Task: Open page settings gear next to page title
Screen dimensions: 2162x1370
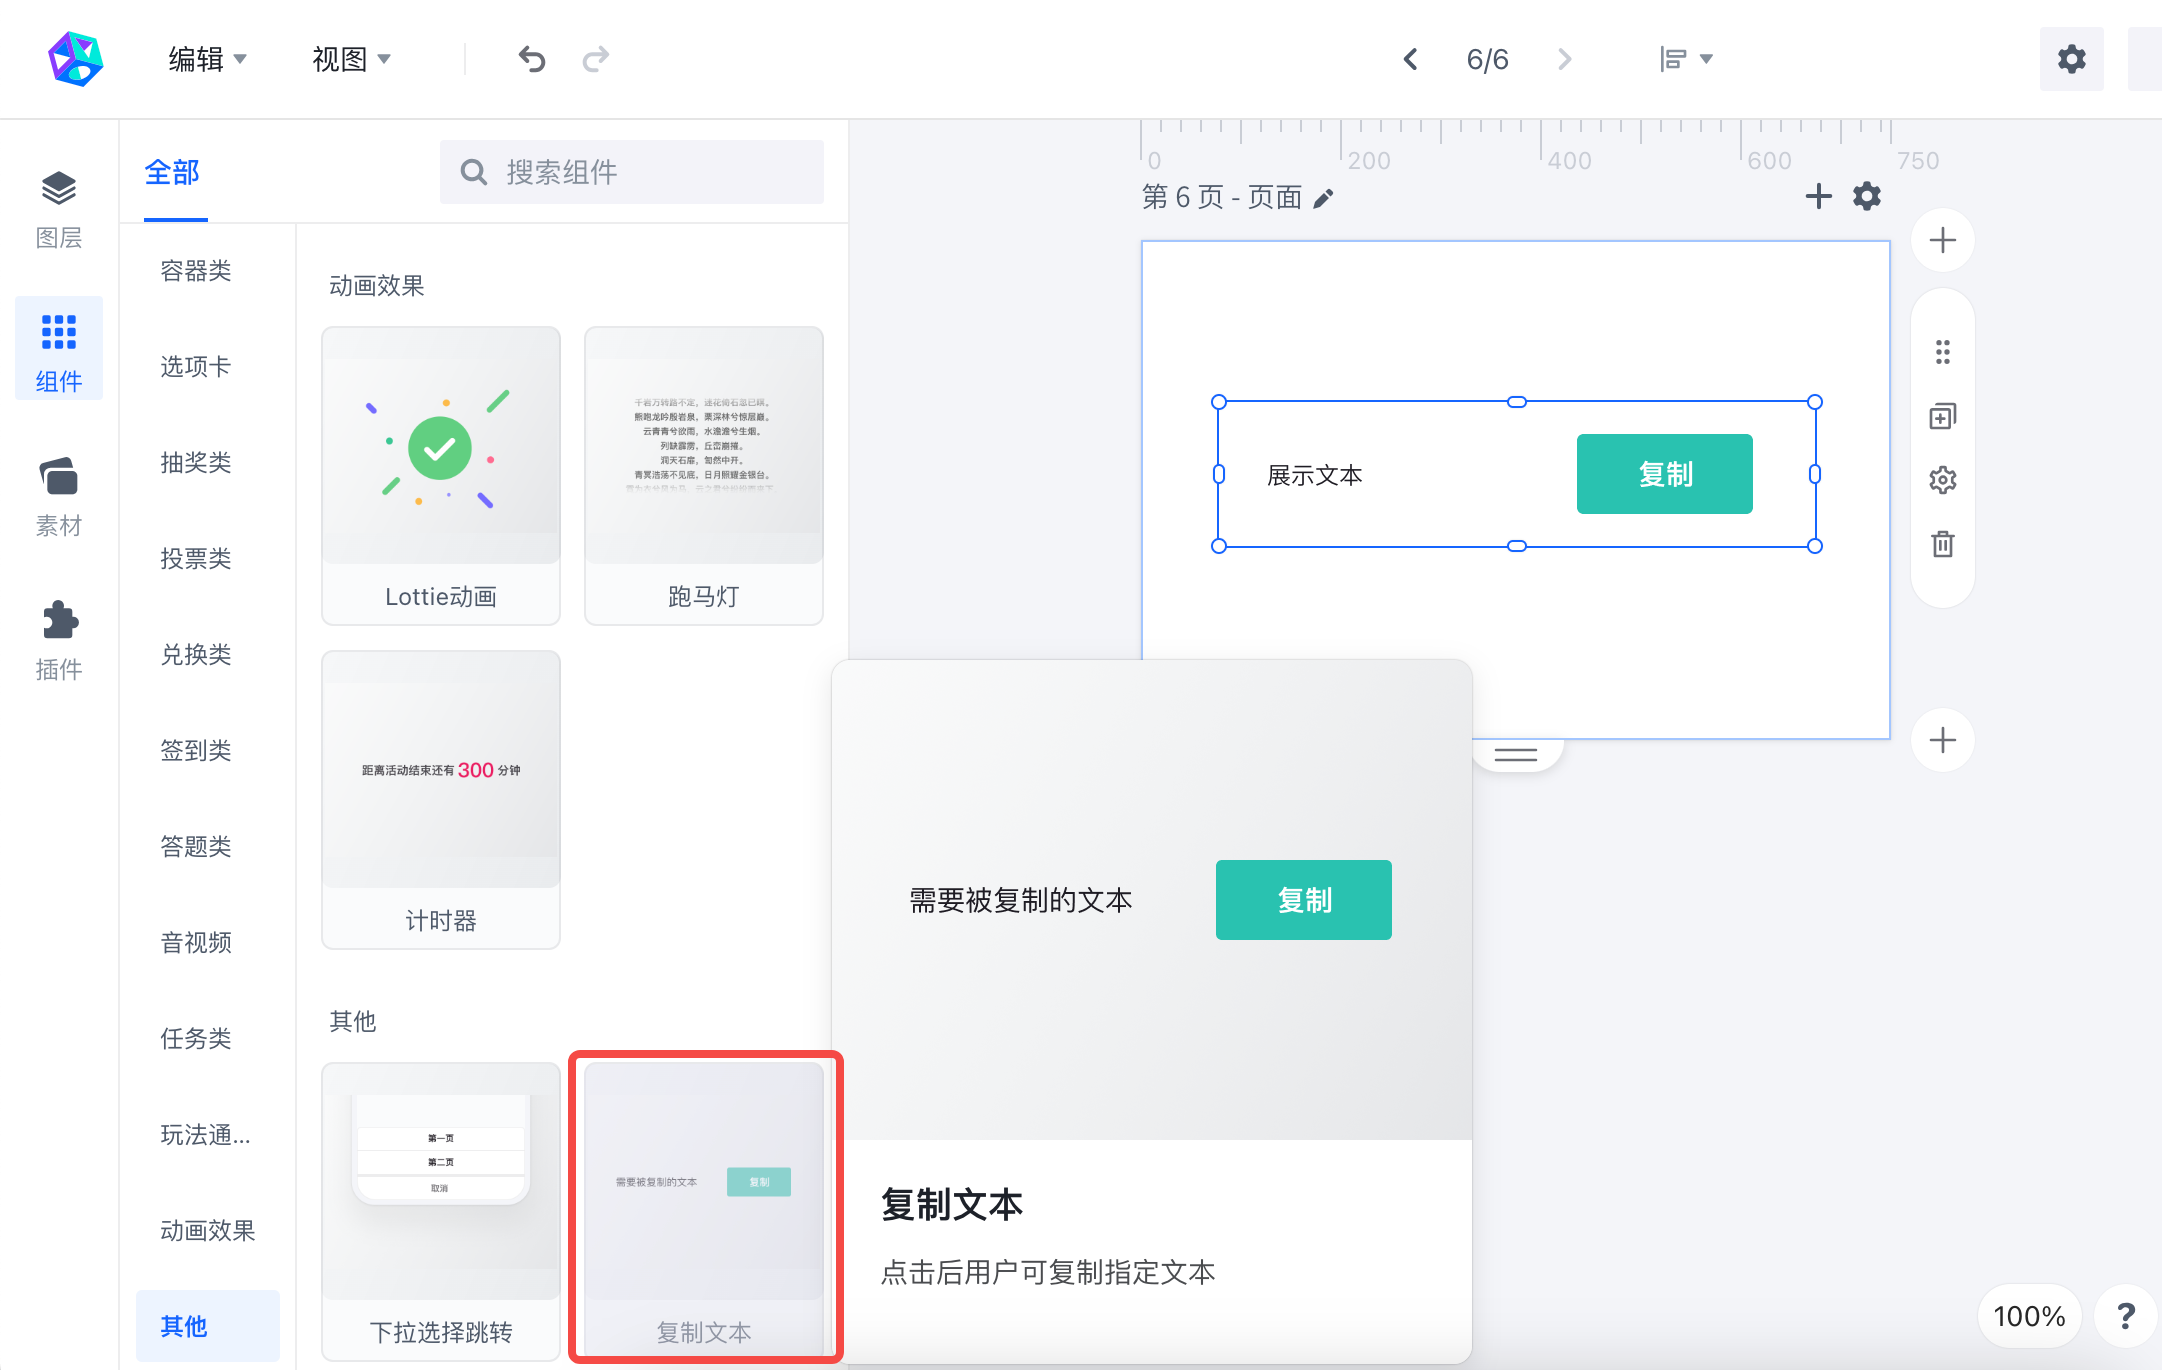Action: tap(1867, 196)
